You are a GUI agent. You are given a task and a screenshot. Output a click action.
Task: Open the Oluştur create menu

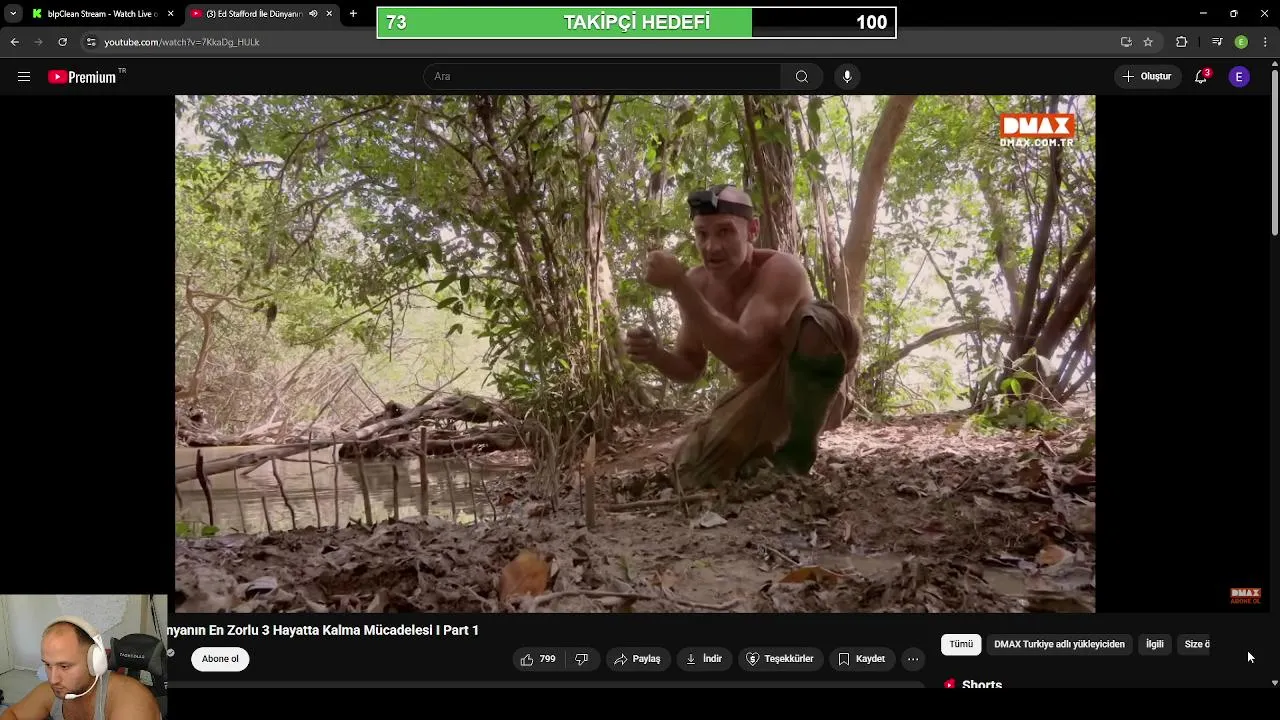[x=1147, y=77]
